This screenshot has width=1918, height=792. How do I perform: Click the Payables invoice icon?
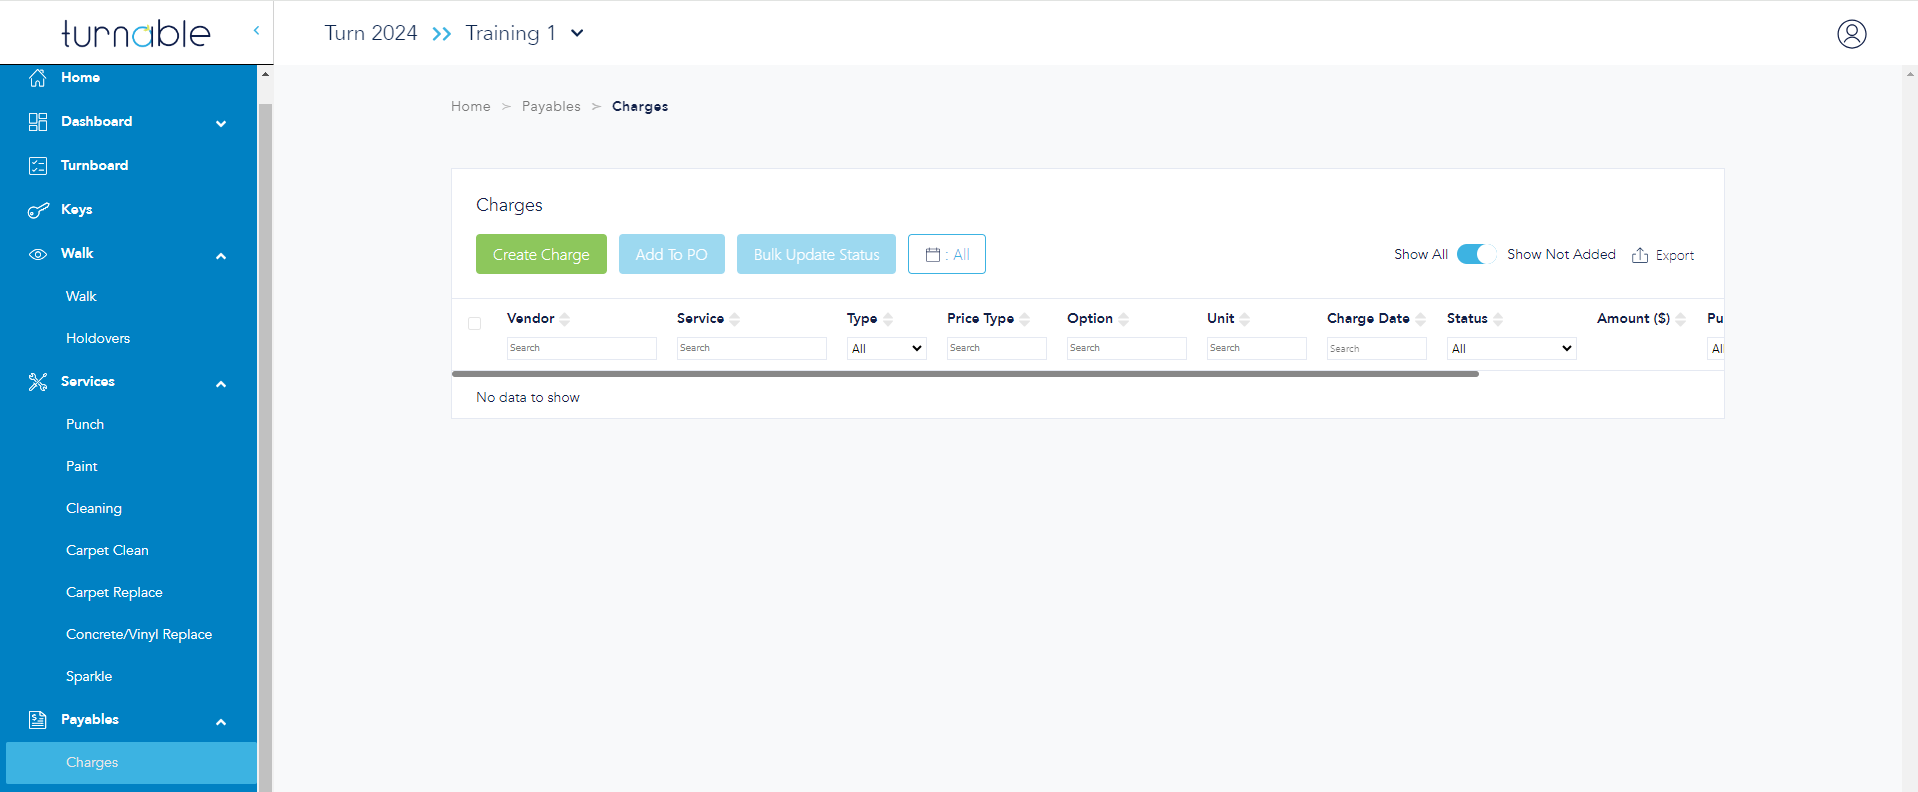tap(38, 719)
